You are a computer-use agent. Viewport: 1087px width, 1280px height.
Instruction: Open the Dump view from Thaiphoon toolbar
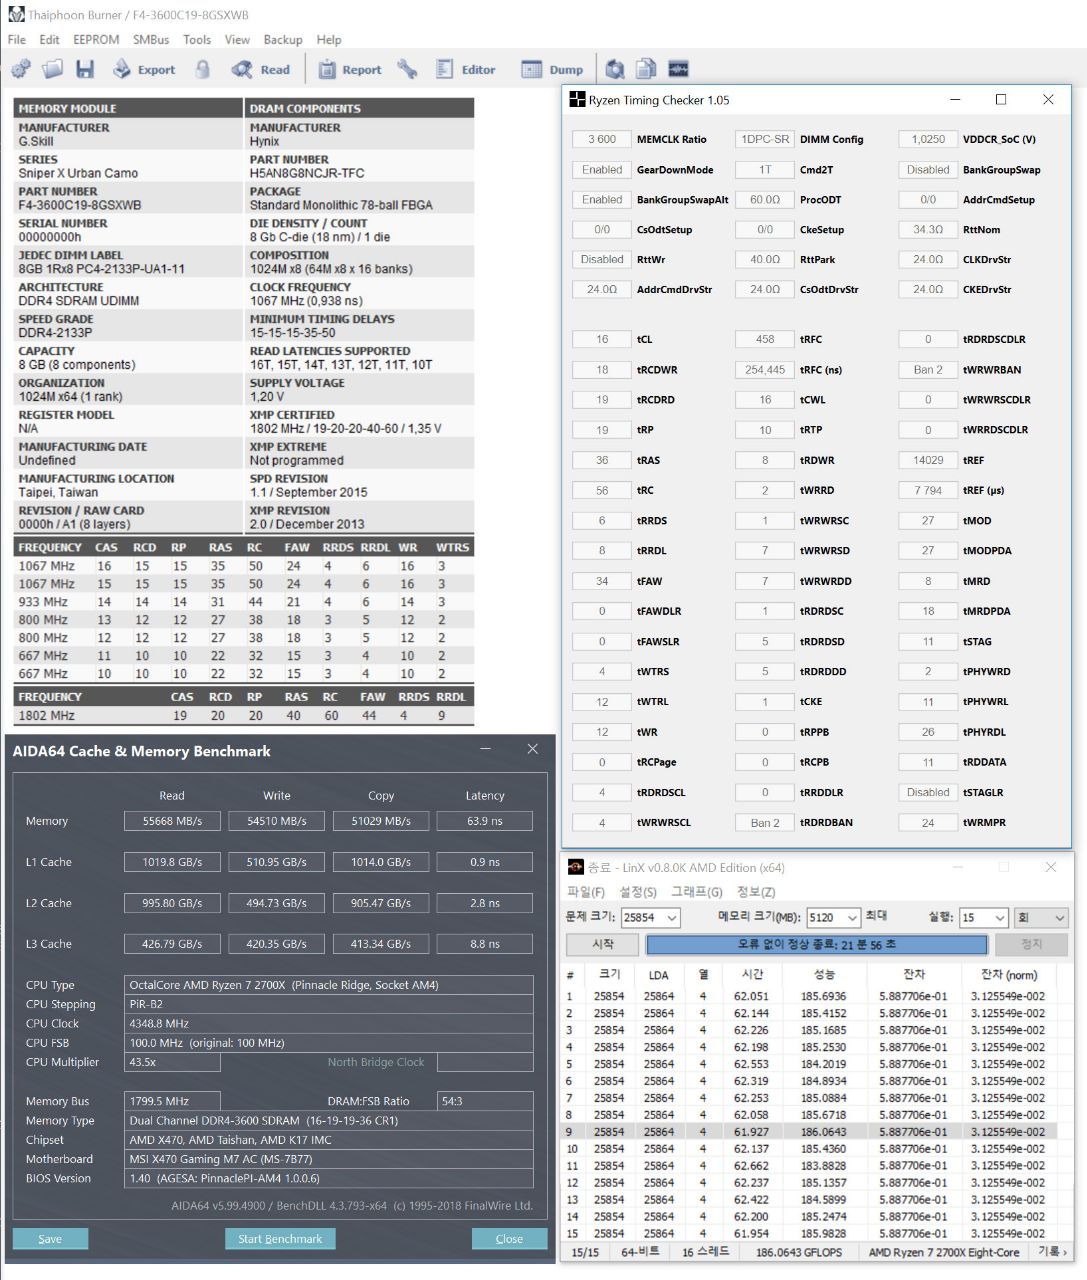click(x=552, y=69)
